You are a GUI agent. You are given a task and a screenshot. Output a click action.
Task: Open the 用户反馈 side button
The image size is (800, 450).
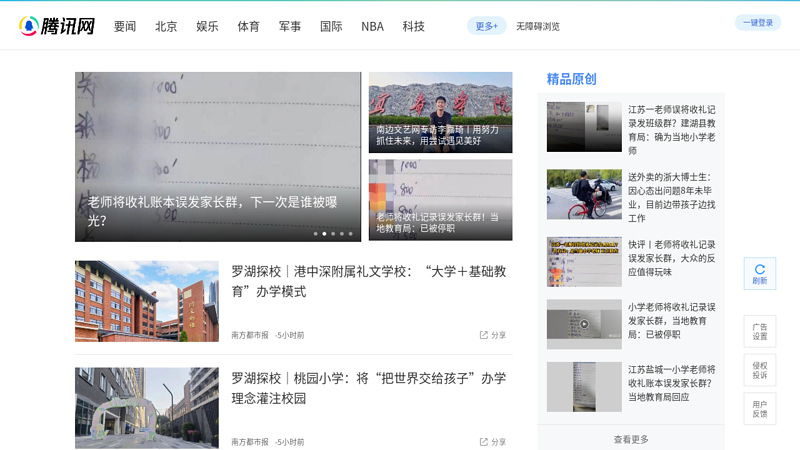[x=760, y=409]
